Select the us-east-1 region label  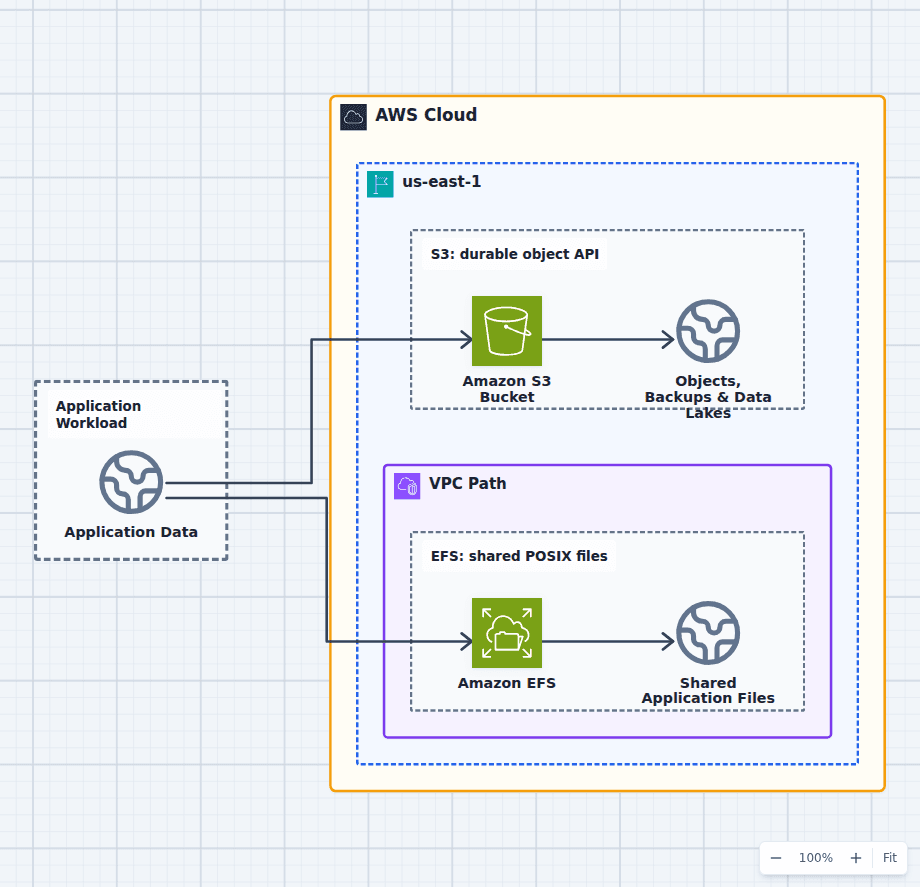tap(441, 182)
